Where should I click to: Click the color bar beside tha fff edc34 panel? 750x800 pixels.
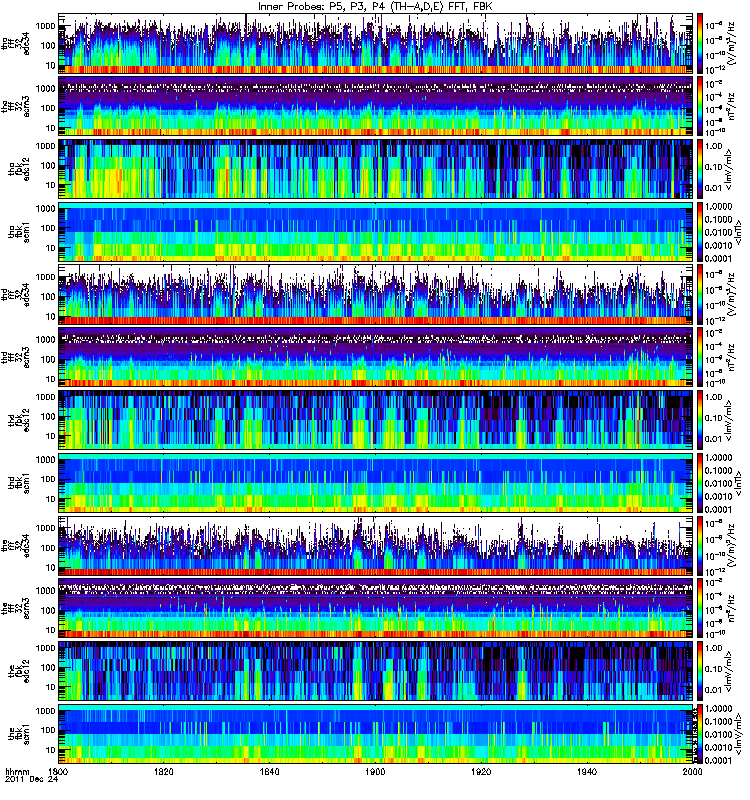[700, 43]
